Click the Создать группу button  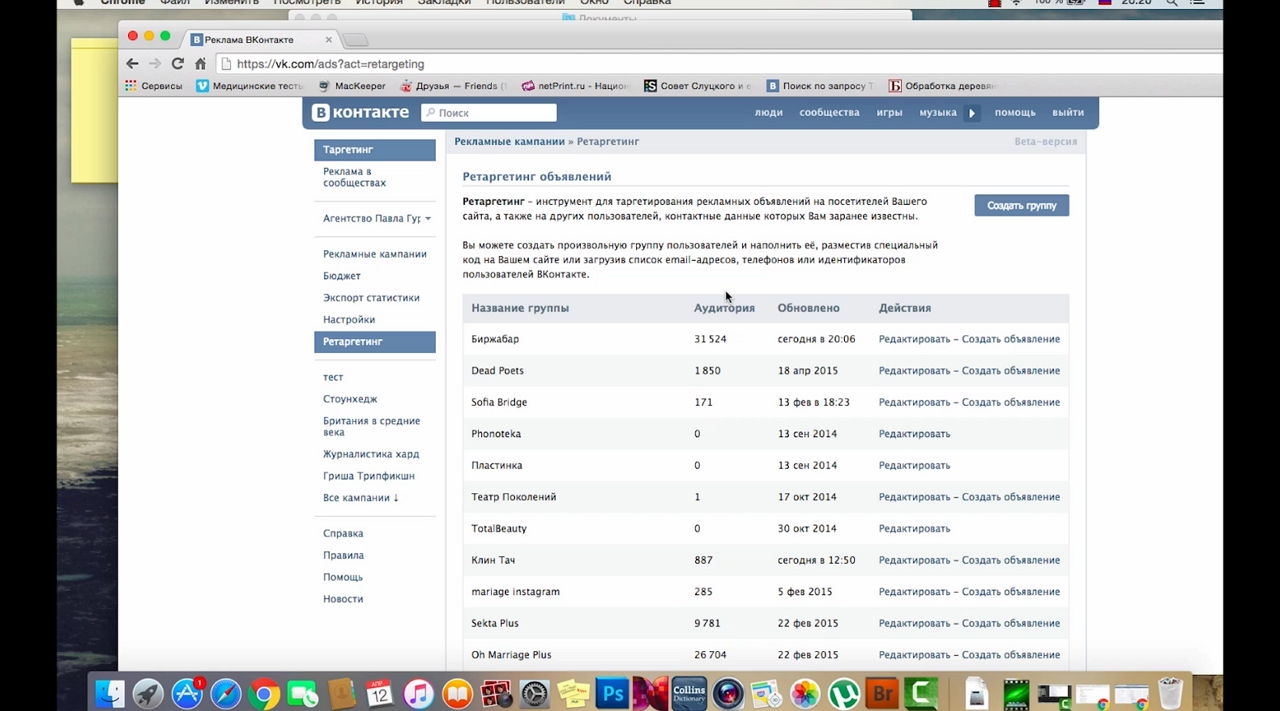(x=1022, y=205)
